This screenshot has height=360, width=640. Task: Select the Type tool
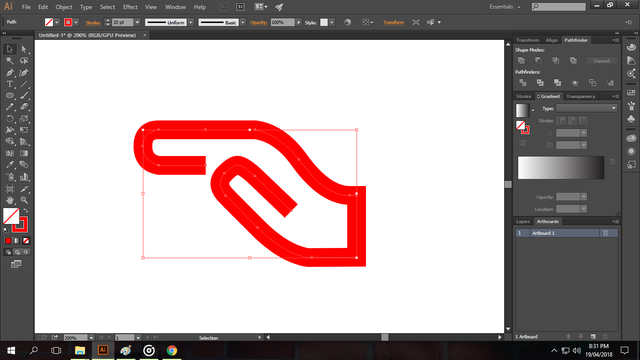10,84
